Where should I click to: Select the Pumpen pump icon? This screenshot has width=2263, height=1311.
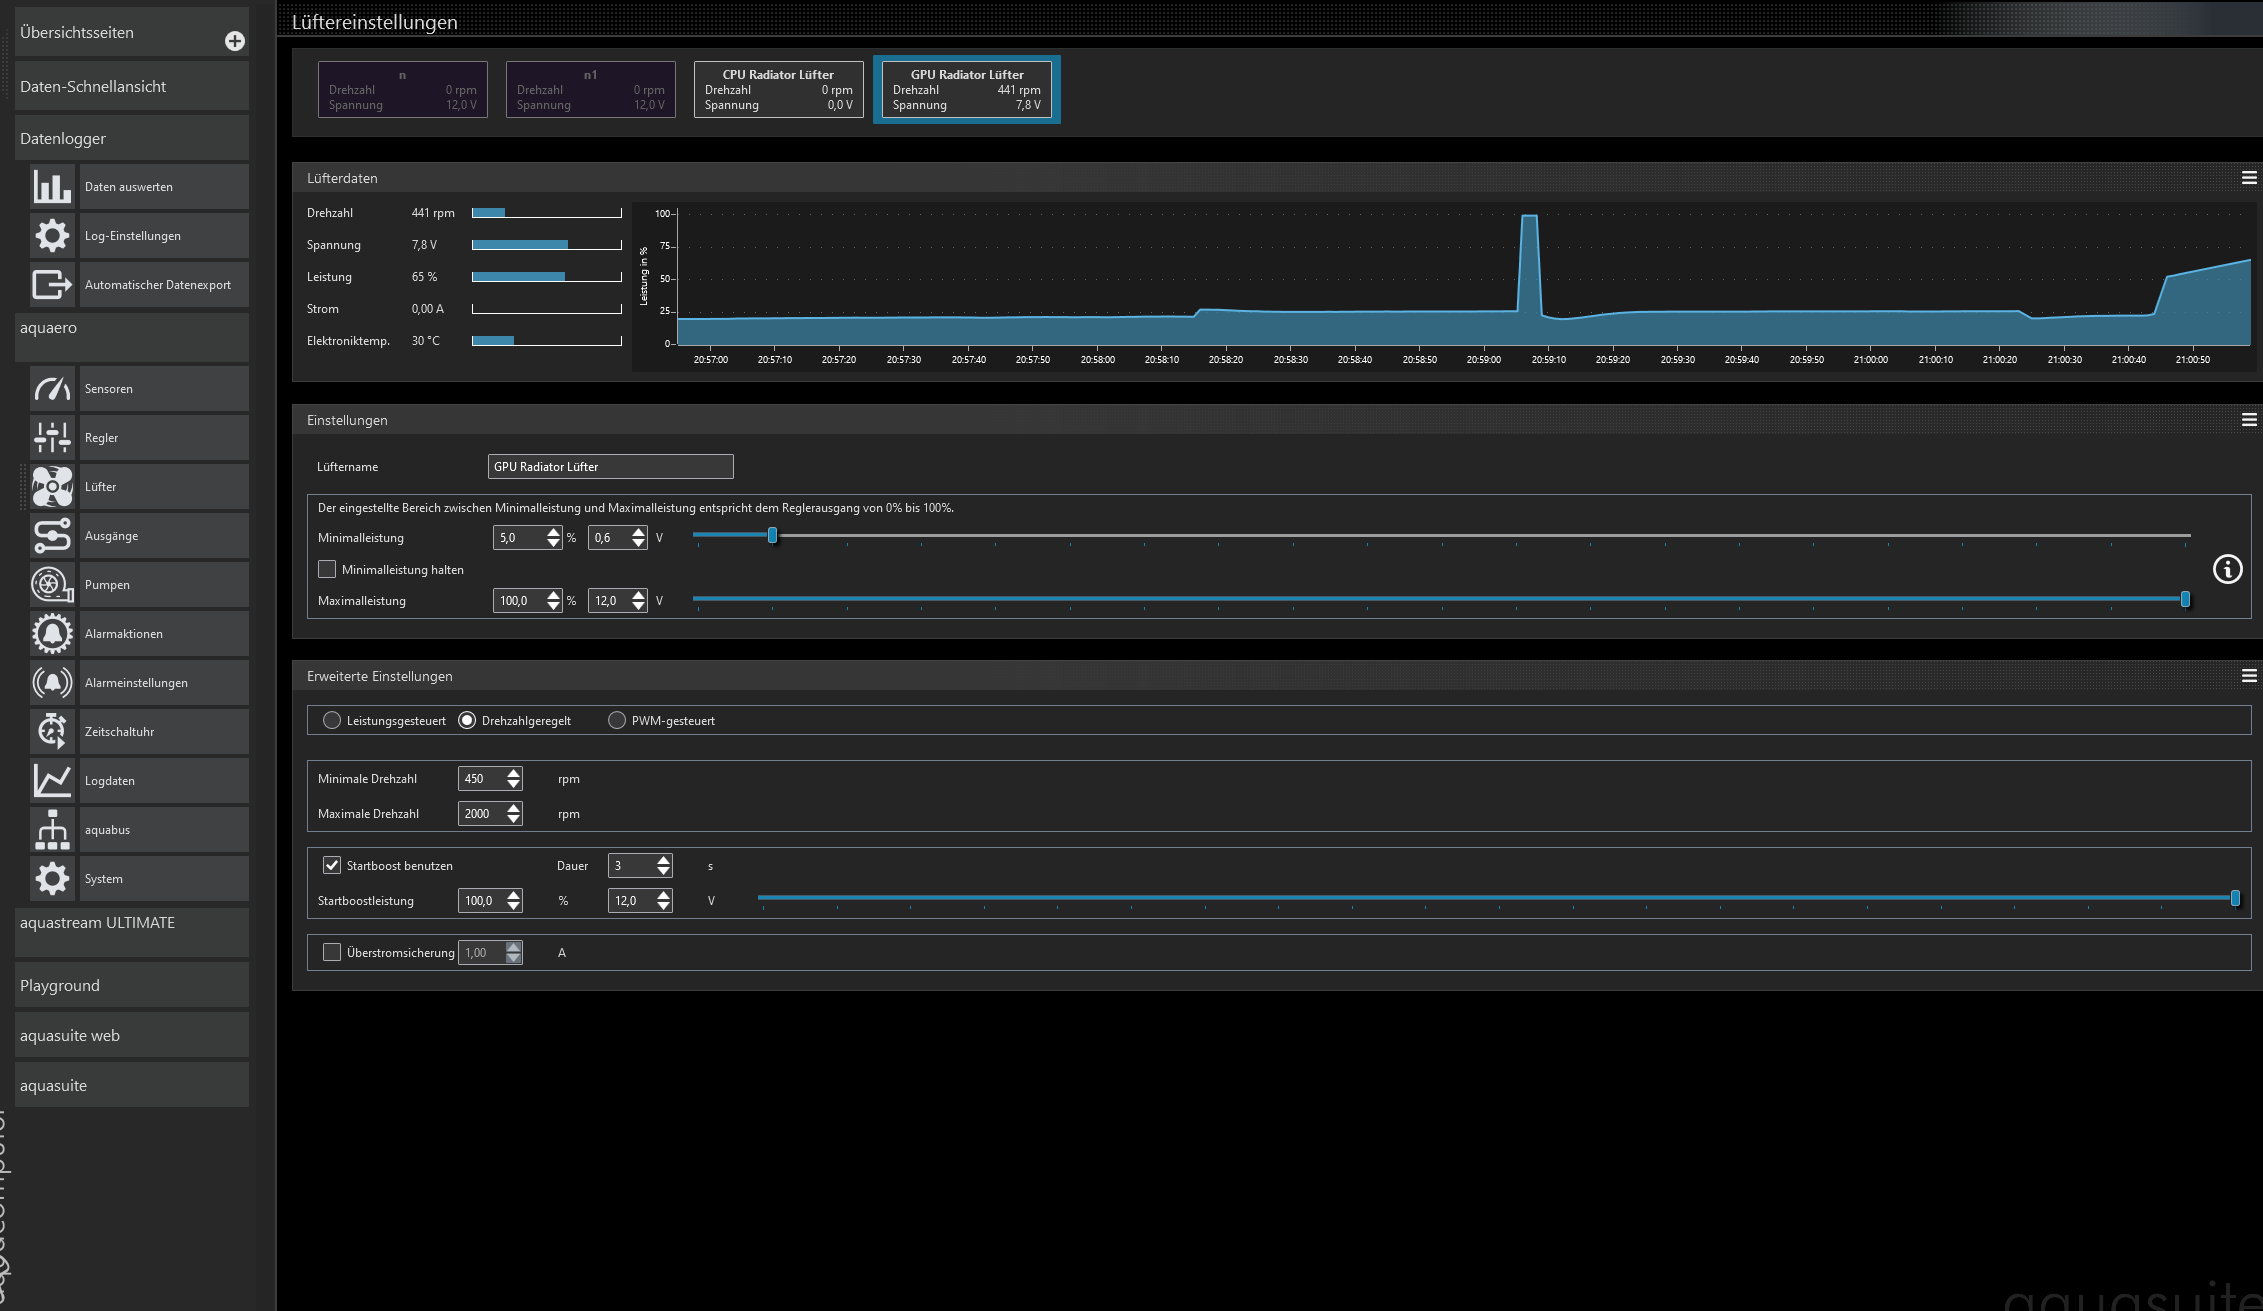52,585
